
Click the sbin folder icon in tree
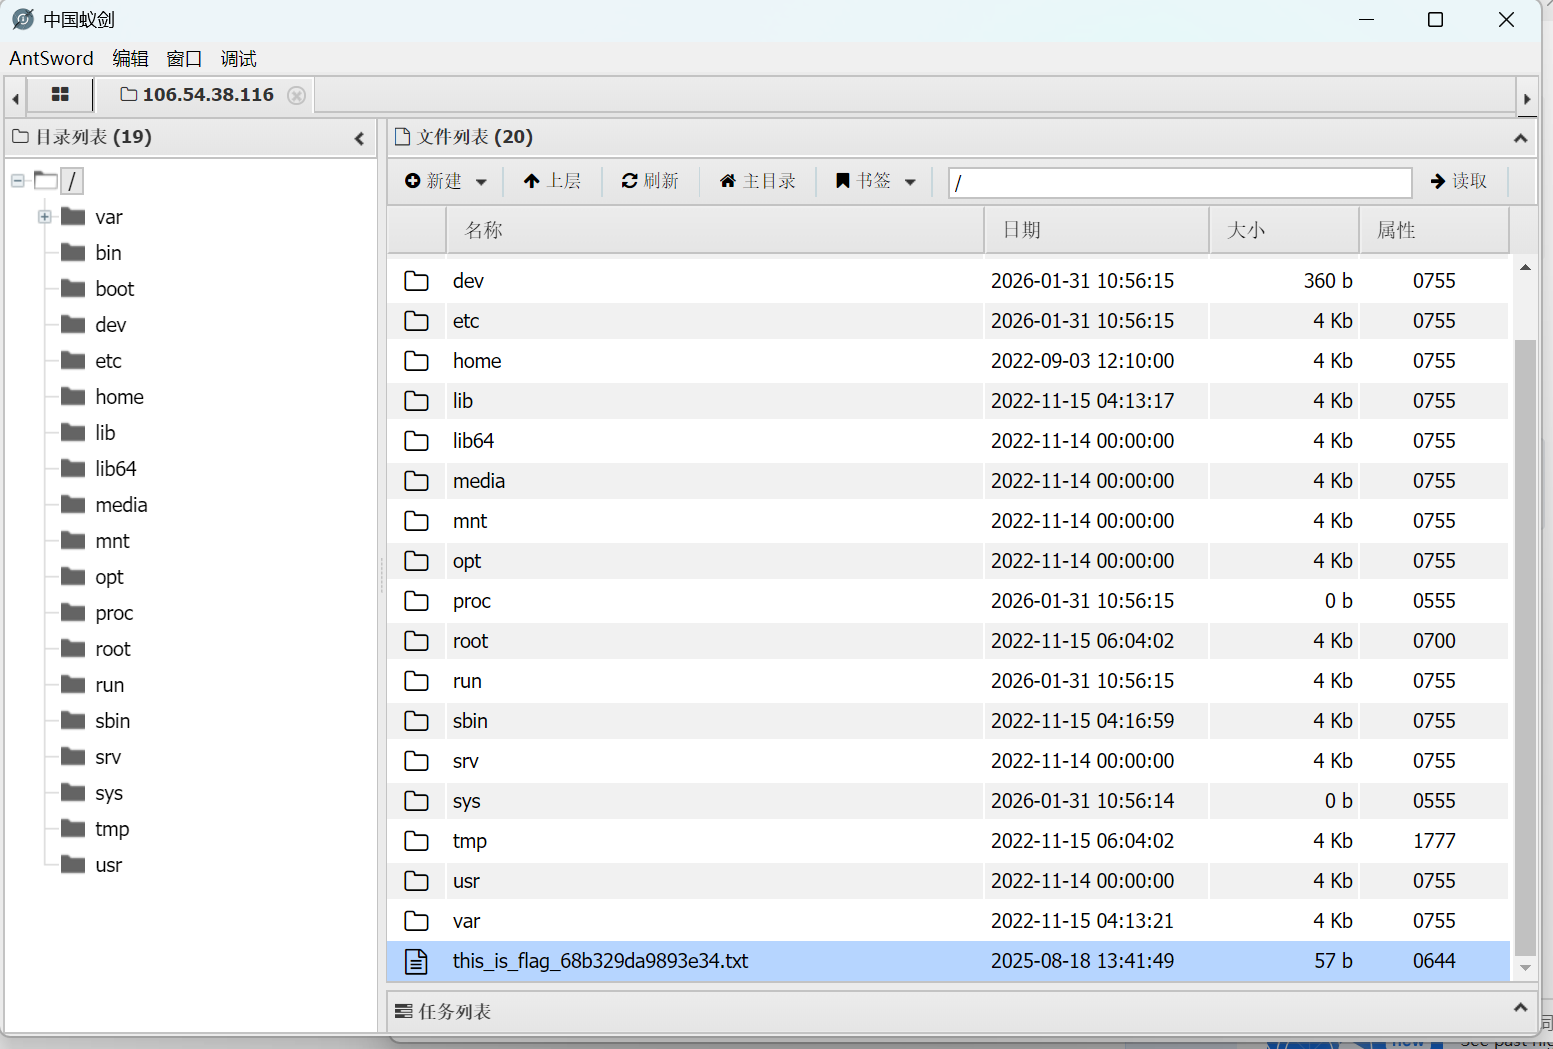(x=73, y=720)
